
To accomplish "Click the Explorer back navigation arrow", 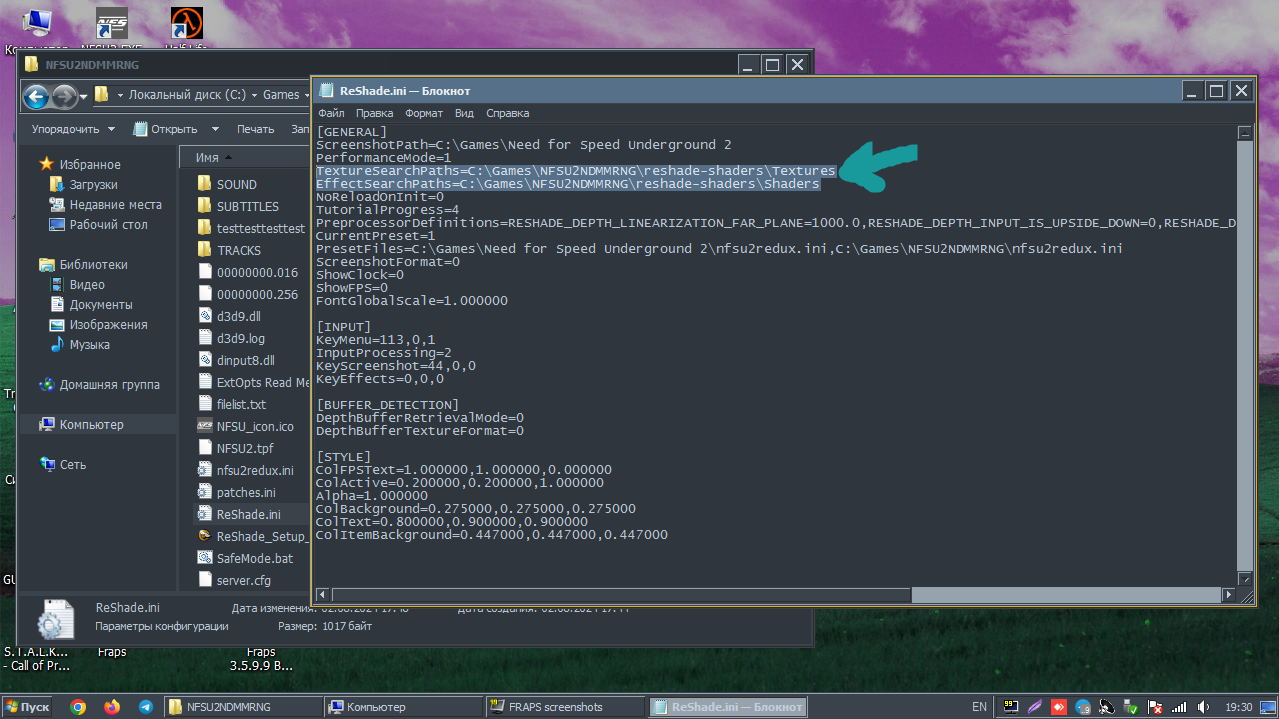I will (36, 96).
